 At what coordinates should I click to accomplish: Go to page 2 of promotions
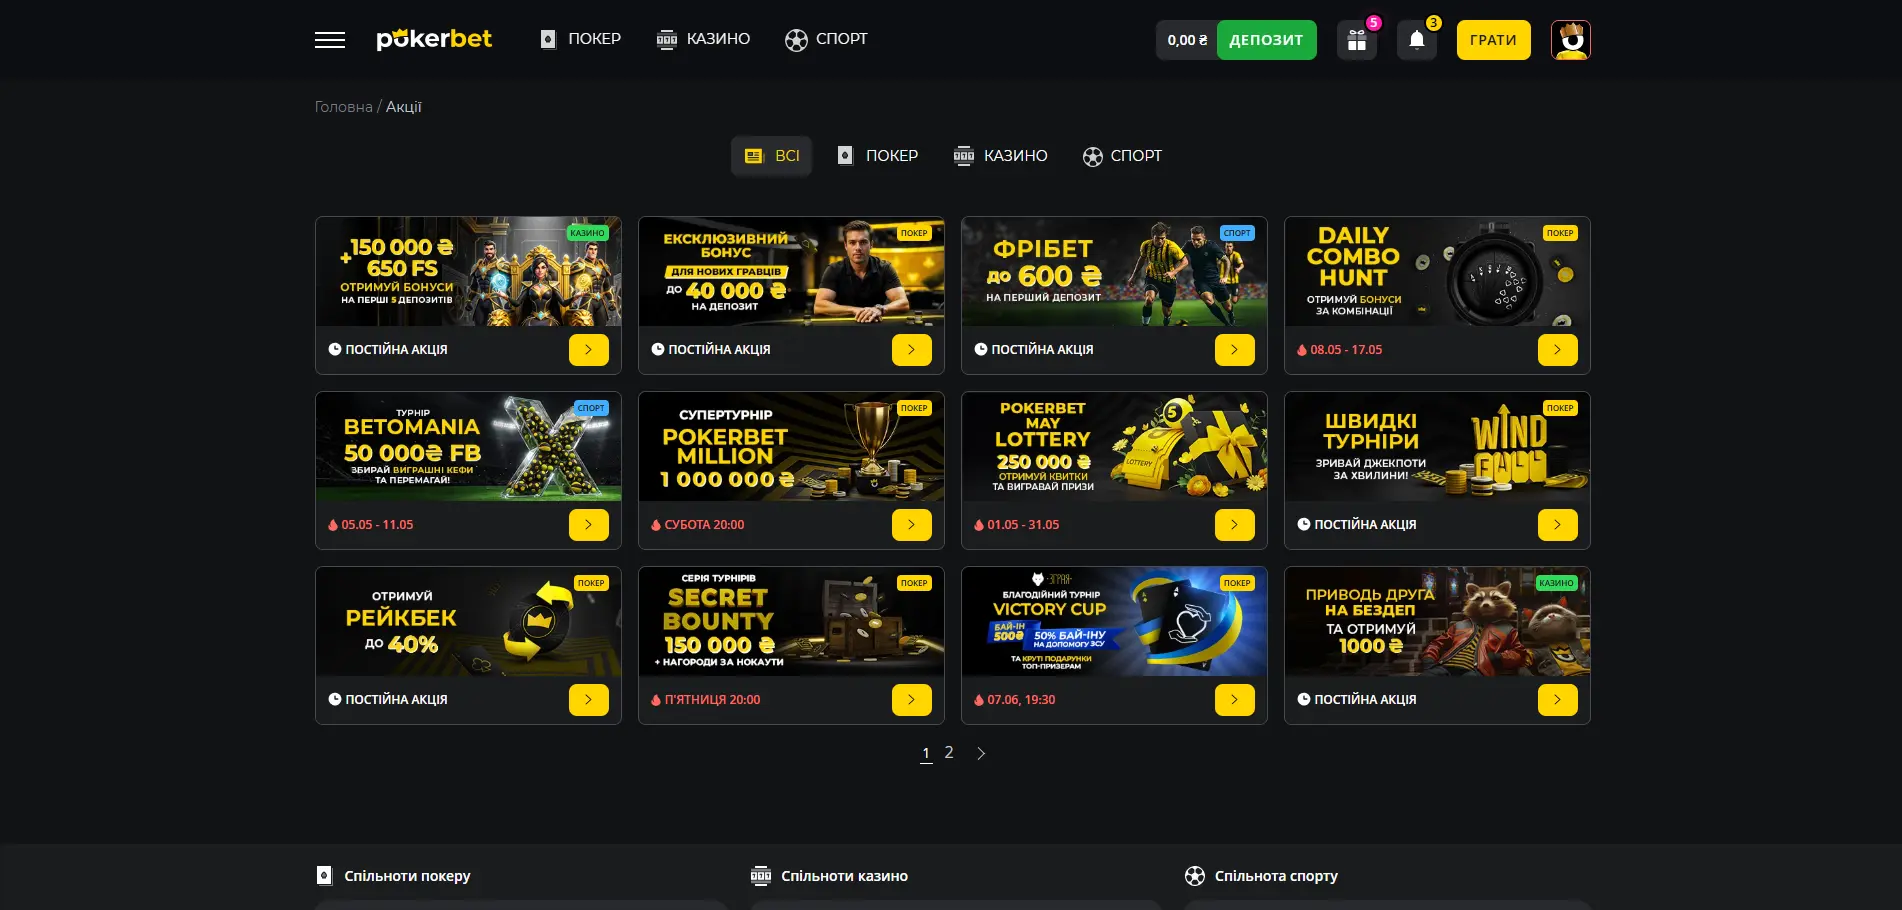click(x=949, y=752)
